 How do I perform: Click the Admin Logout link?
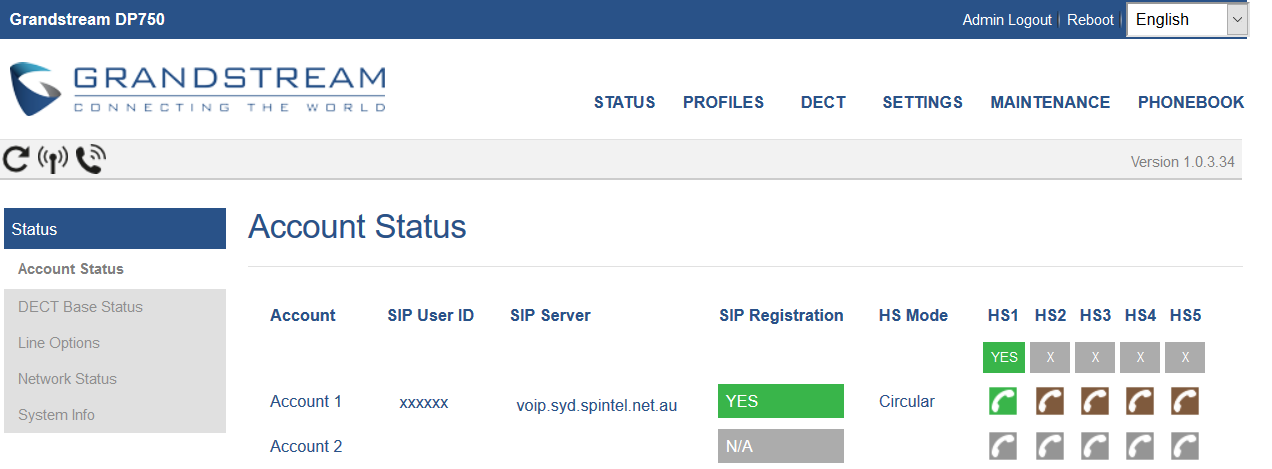(x=1007, y=20)
